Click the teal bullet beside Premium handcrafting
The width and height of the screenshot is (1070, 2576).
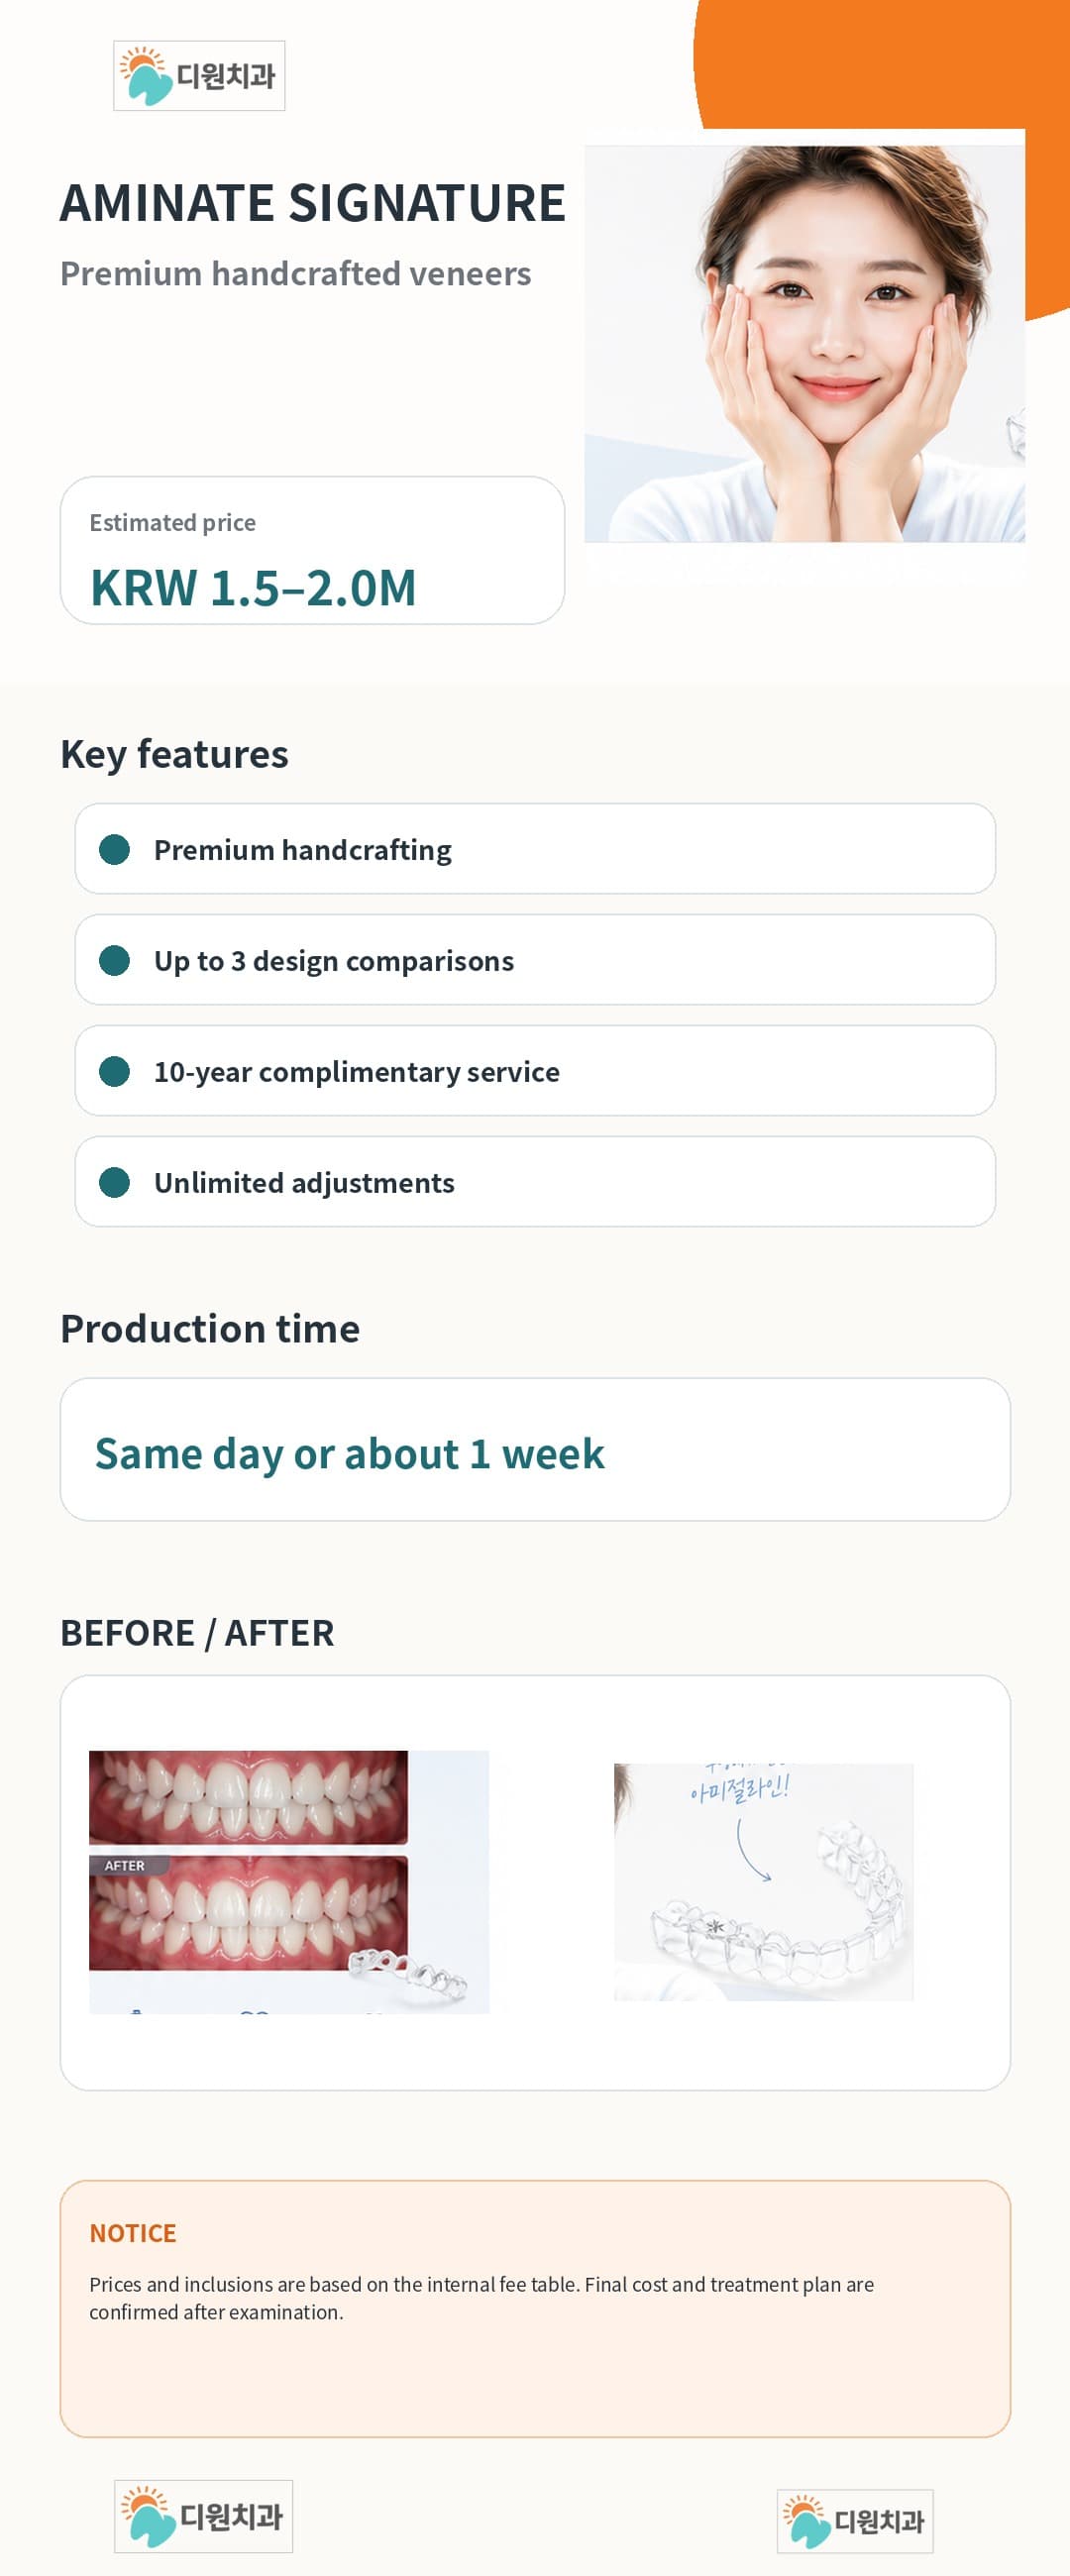115,849
